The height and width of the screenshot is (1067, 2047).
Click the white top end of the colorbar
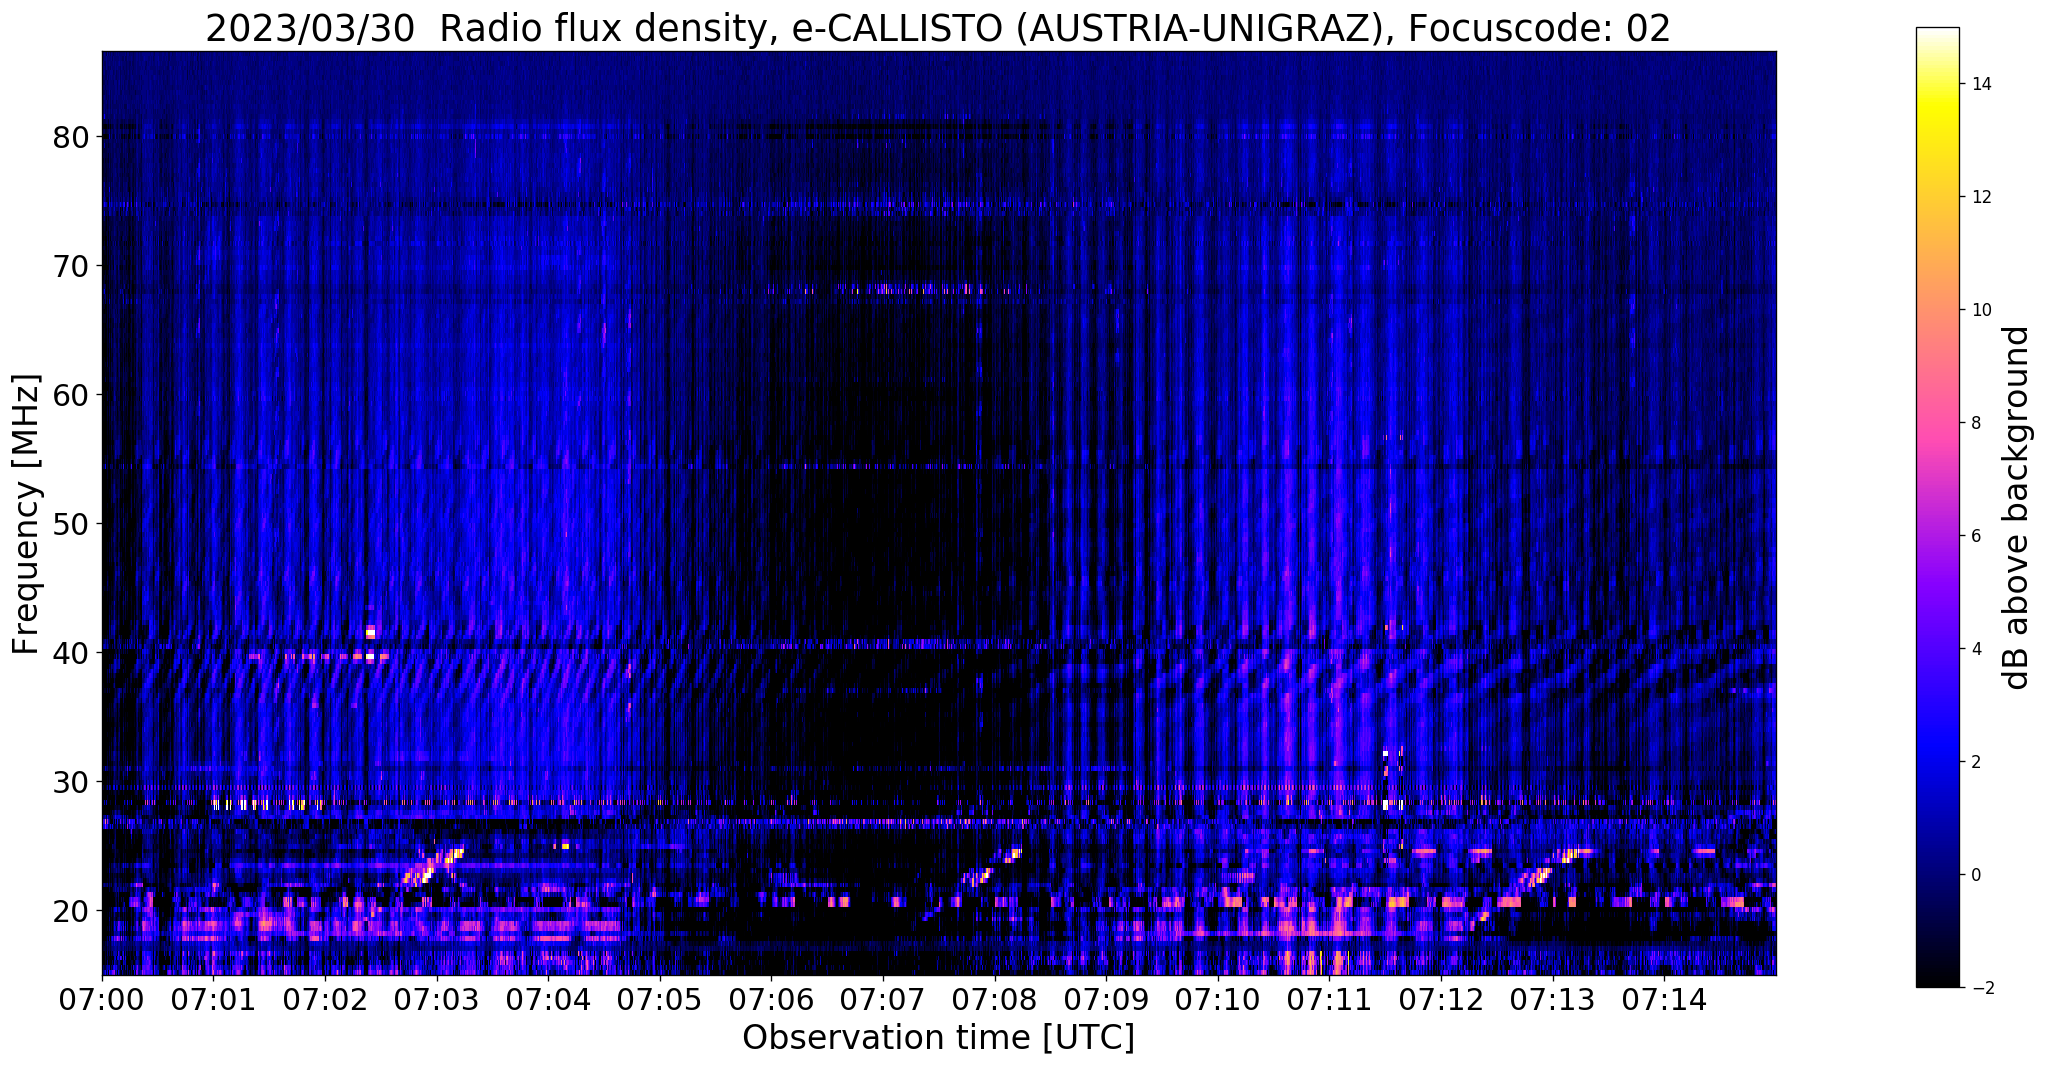[x=1937, y=34]
